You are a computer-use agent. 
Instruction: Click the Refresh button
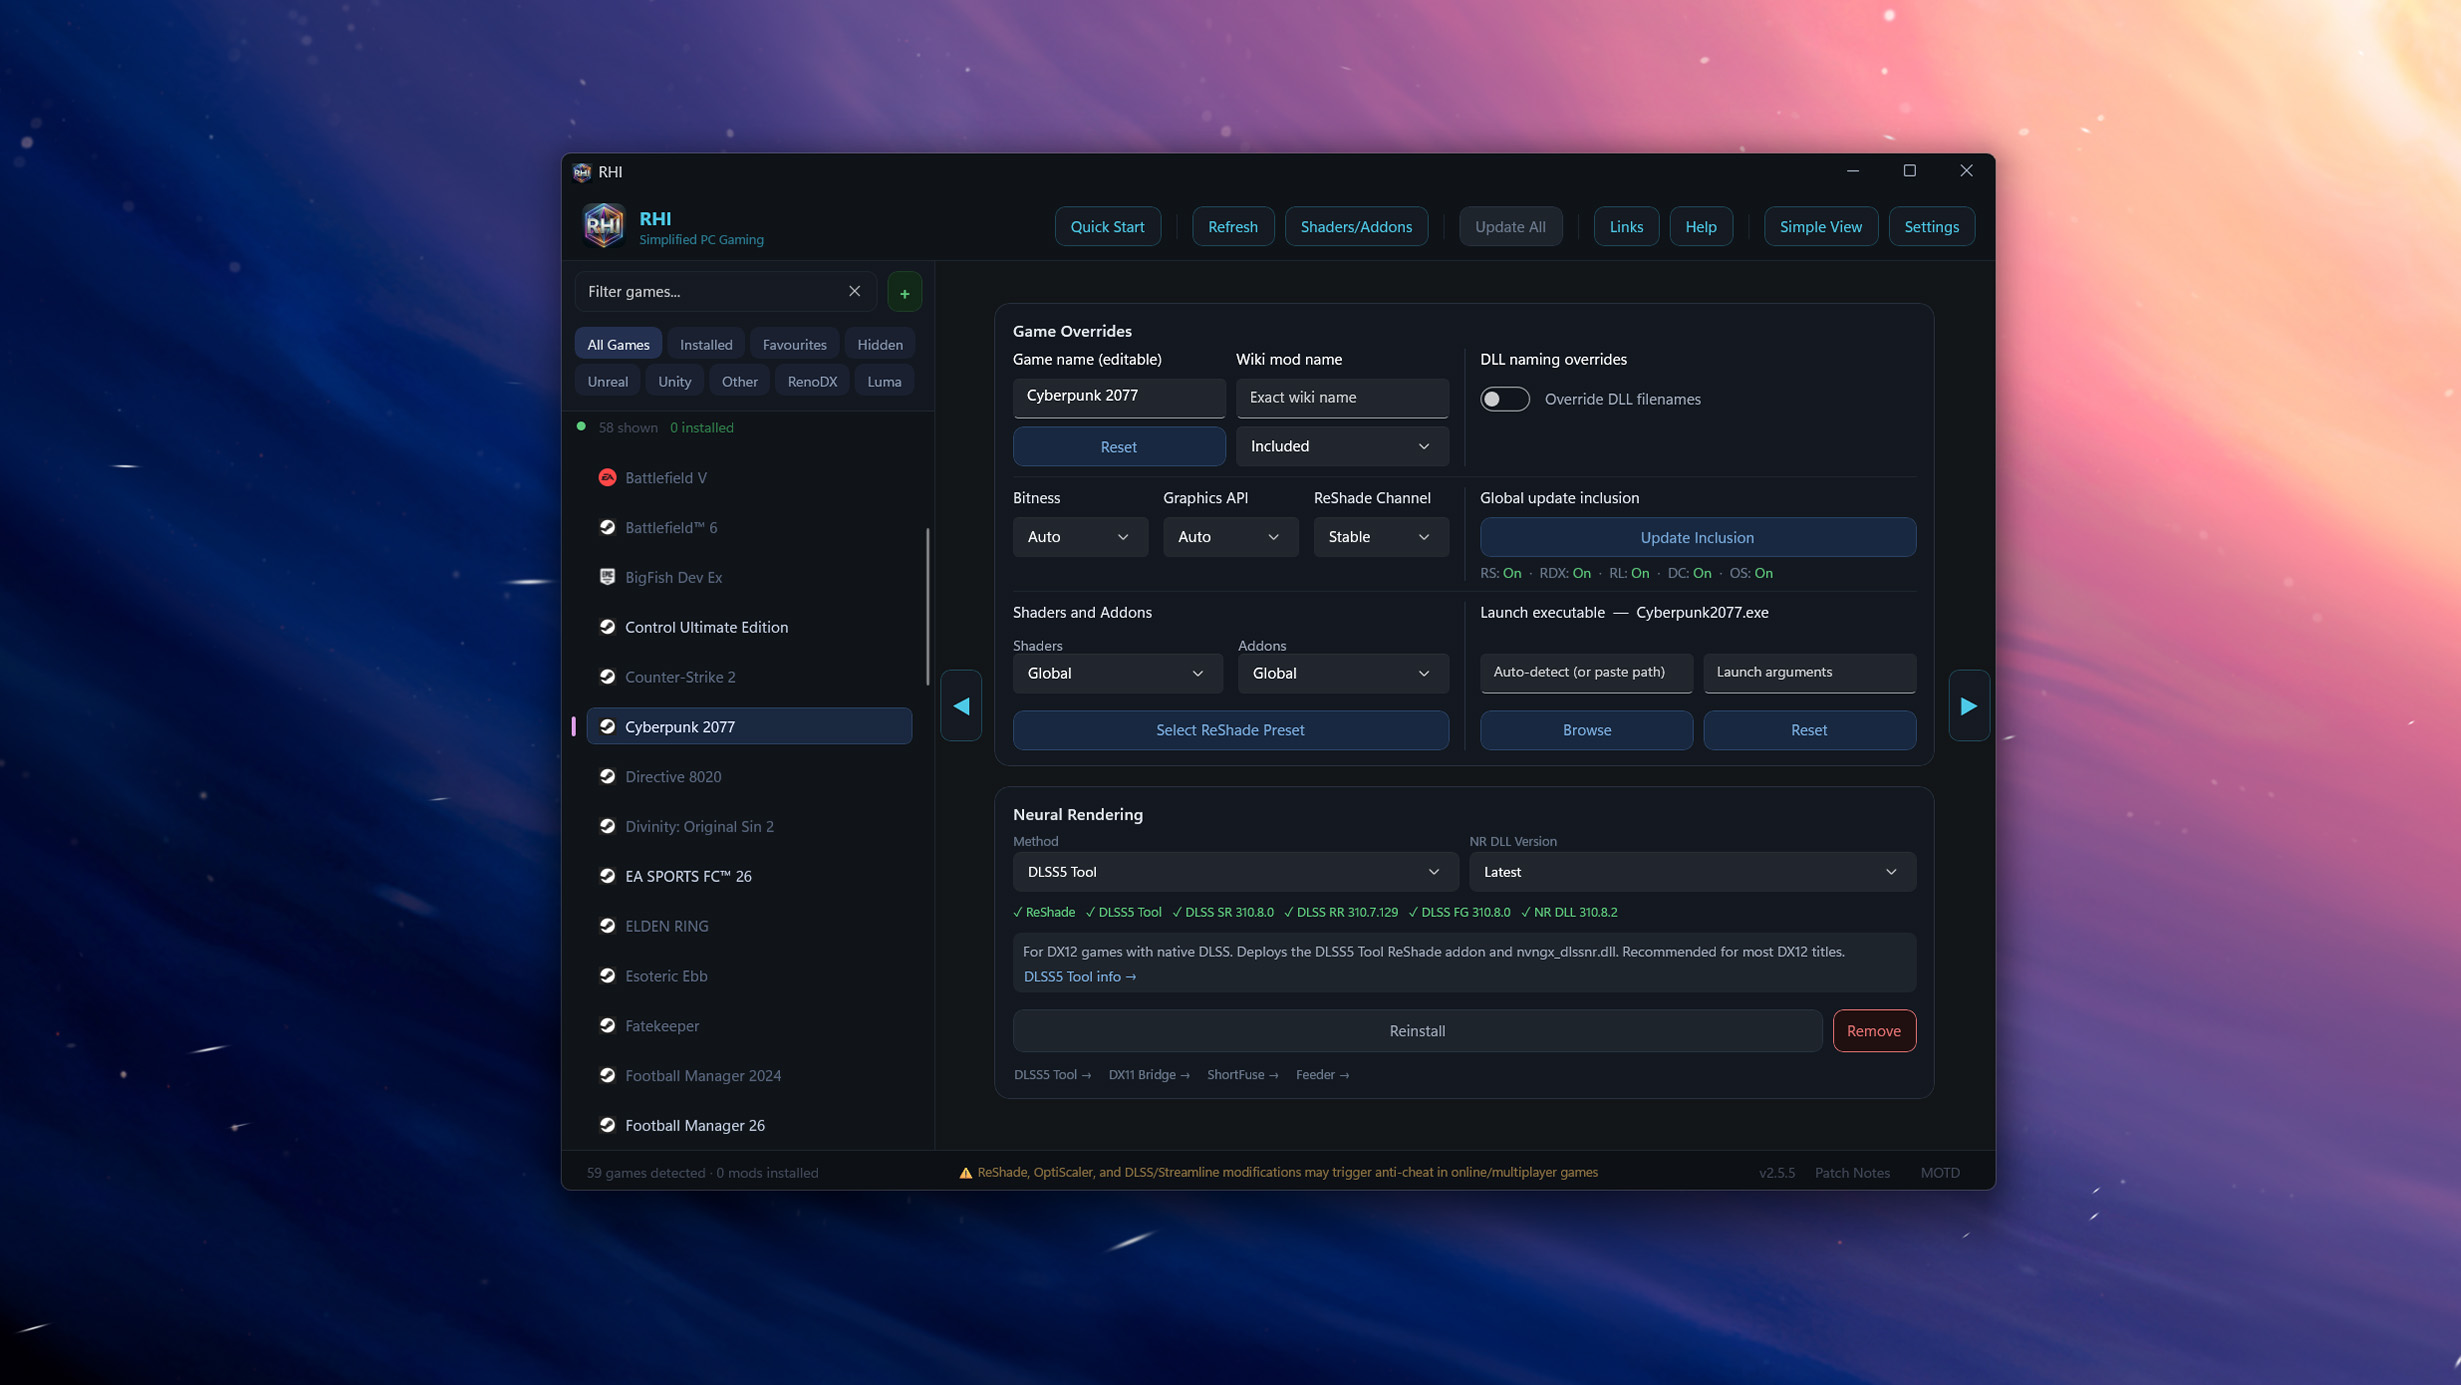(x=1232, y=227)
